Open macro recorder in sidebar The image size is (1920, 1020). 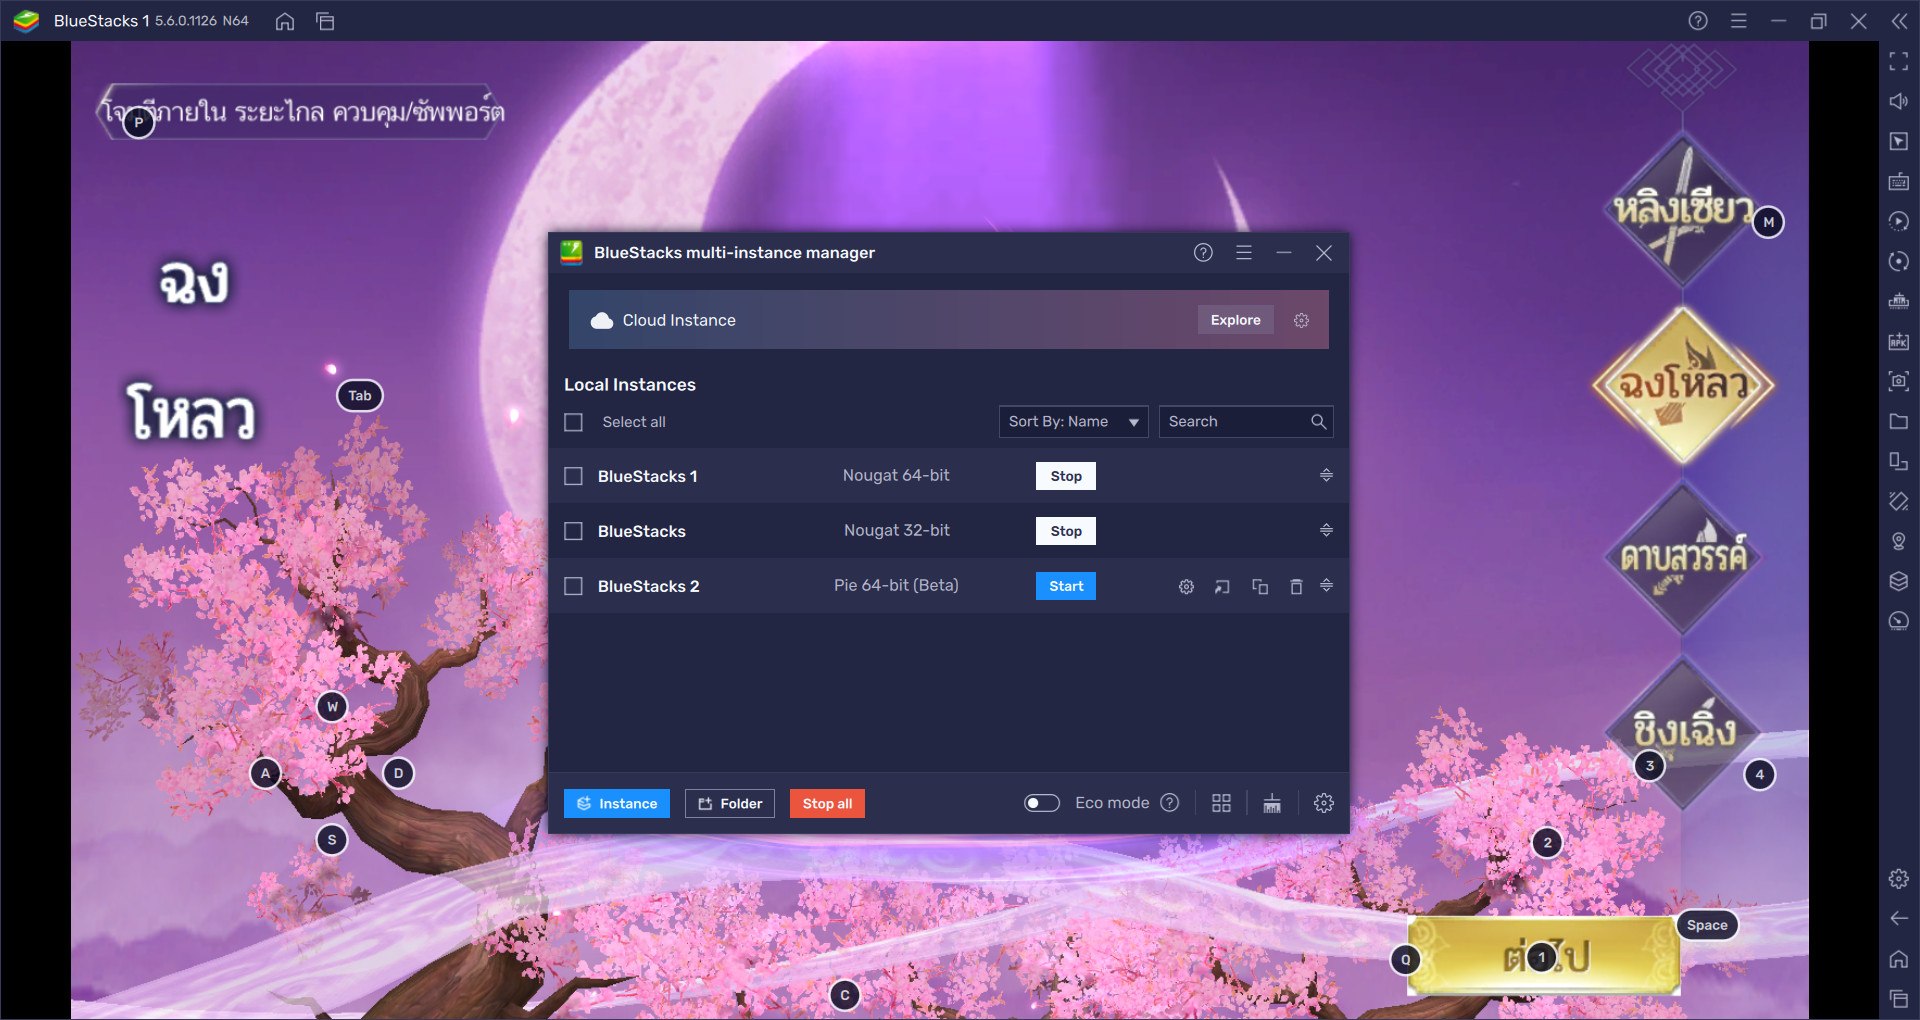[x=1899, y=222]
